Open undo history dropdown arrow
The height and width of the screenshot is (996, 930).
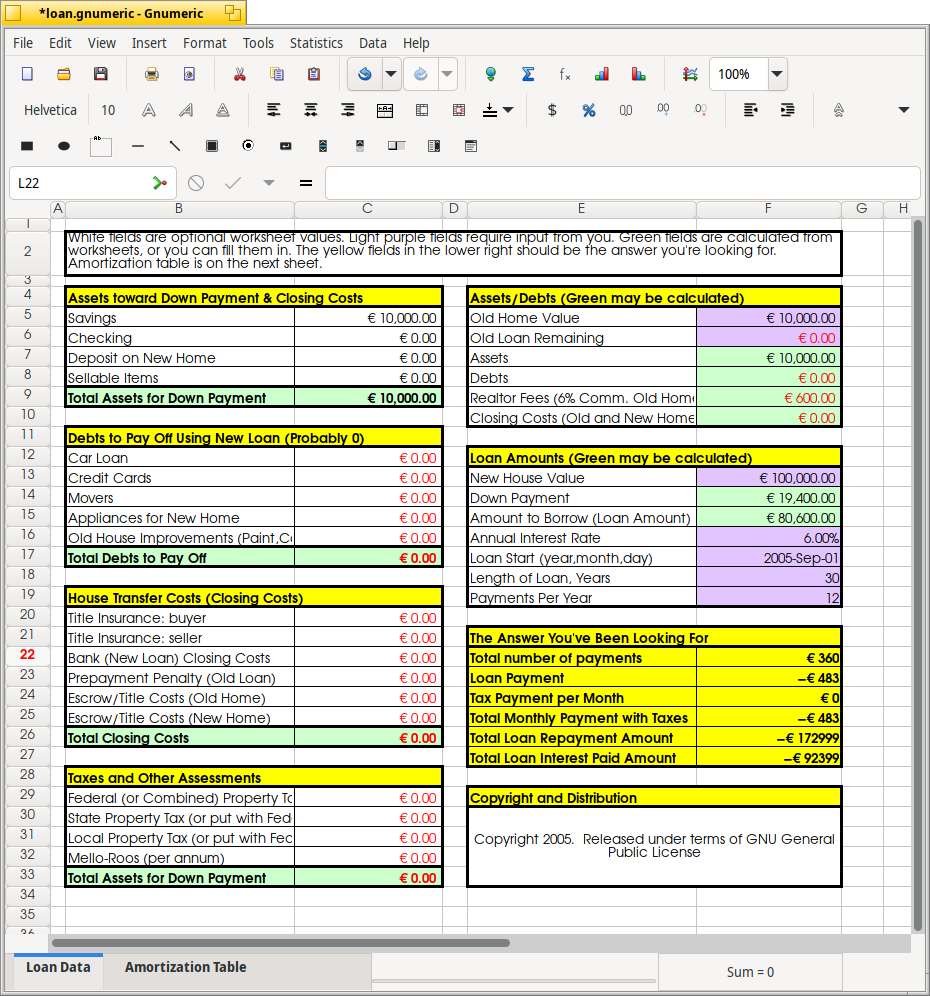coord(391,74)
